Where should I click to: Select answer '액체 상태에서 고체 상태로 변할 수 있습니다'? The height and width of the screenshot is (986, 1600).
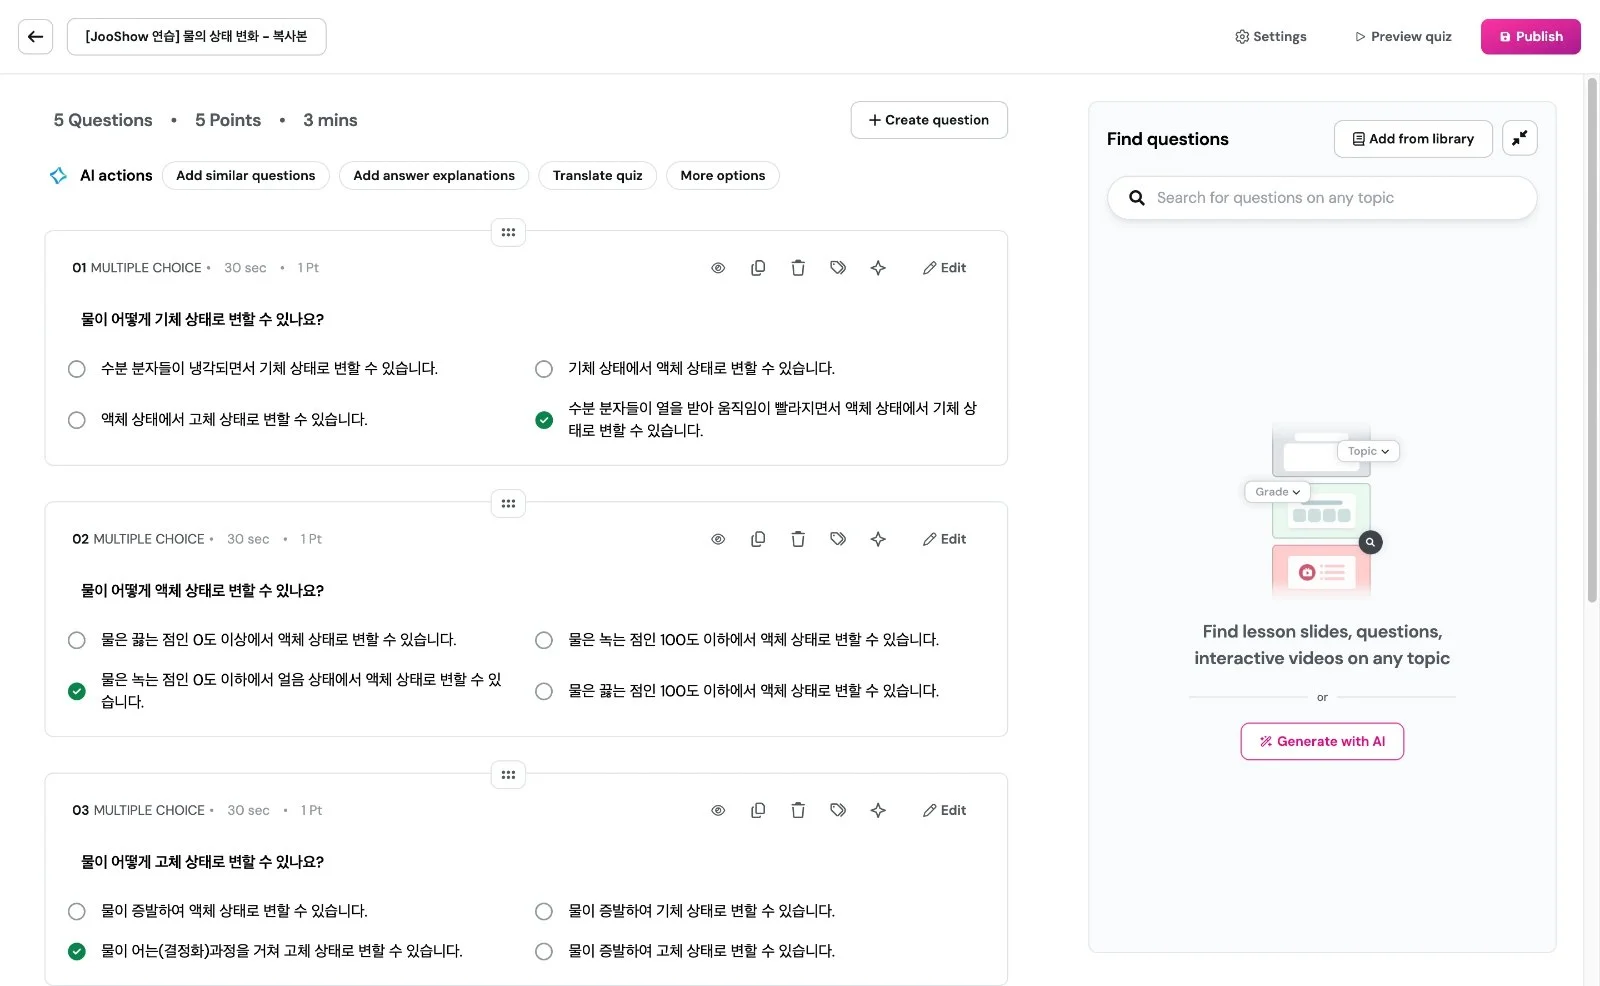[x=76, y=420]
